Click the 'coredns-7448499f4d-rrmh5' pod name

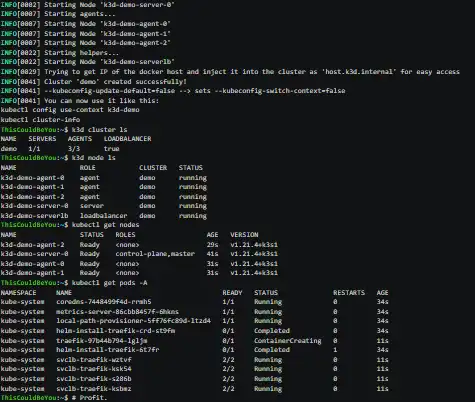(104, 302)
